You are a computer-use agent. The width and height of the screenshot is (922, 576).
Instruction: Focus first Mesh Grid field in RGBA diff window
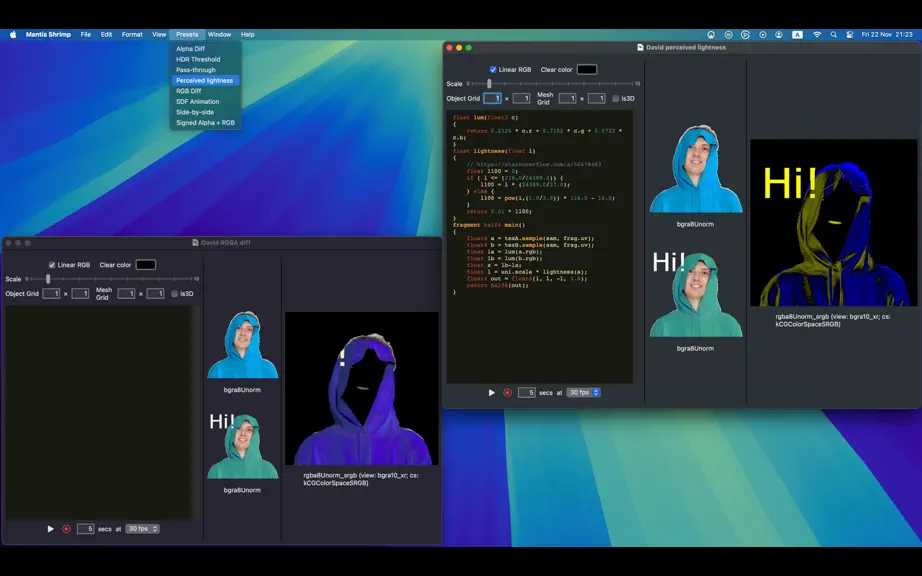click(126, 293)
